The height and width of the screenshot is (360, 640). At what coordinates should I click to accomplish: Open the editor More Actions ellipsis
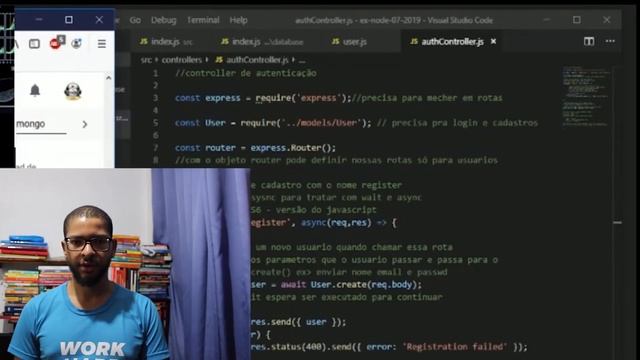[x=610, y=41]
